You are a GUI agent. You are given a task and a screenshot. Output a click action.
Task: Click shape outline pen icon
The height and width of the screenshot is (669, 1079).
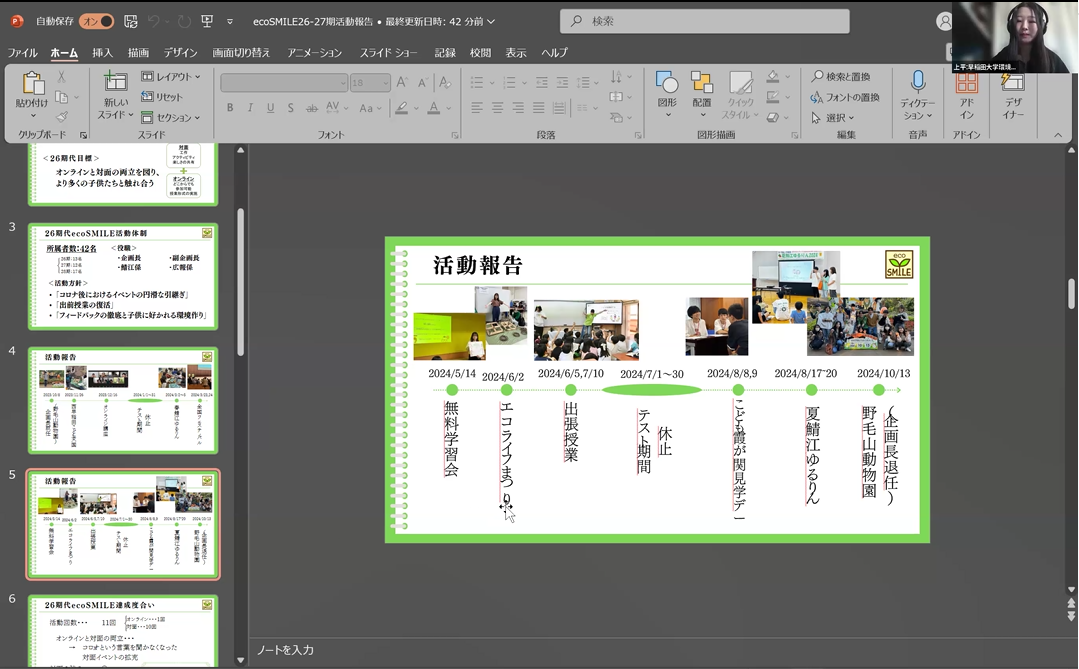pos(773,97)
